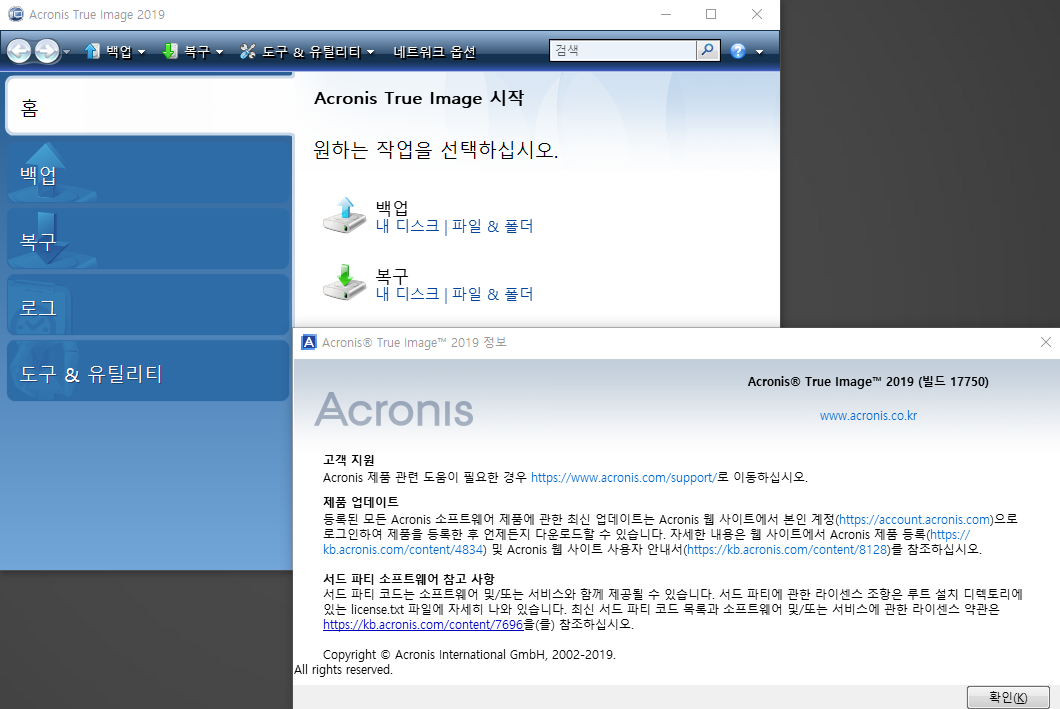Screen dimensions: 1060x709
Task: Maximize the Acronis True Image 2019 window
Action: point(711,14)
